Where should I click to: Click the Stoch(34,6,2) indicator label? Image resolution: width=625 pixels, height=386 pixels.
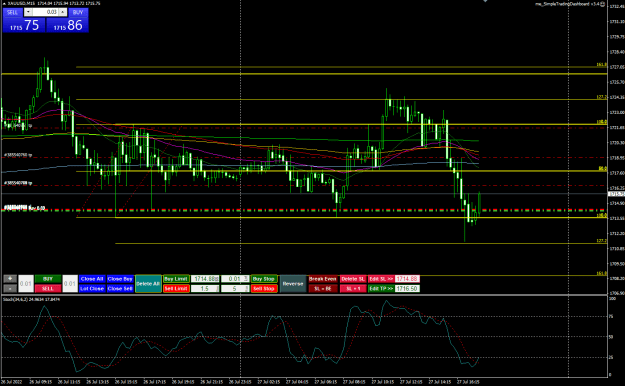point(15,299)
